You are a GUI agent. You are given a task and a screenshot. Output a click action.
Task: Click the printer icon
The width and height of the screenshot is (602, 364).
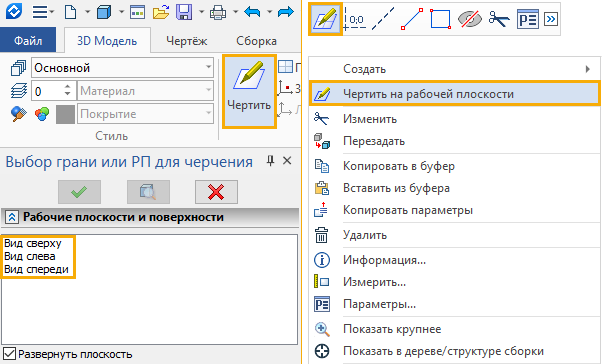pyautogui.click(x=218, y=13)
